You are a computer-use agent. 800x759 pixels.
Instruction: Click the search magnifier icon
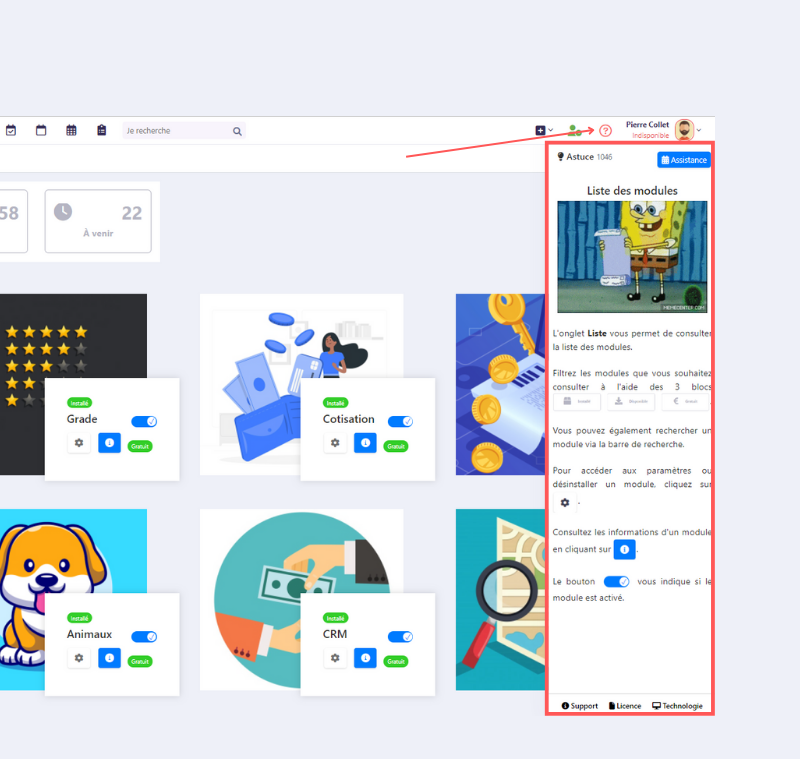(237, 131)
